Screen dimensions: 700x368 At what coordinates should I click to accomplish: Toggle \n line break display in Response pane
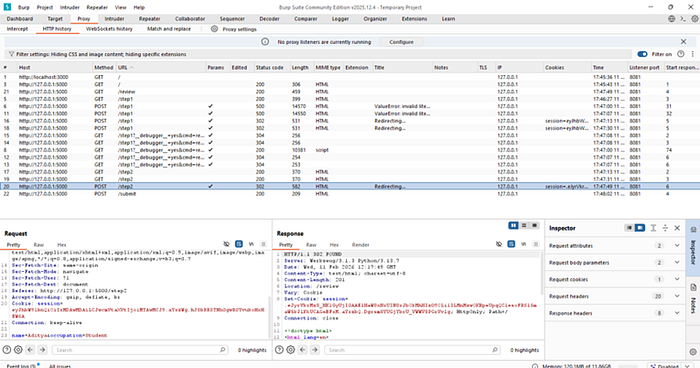[523, 244]
